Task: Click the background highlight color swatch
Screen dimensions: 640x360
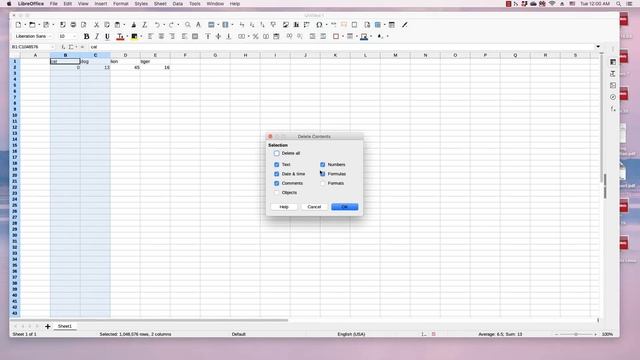Action: point(134,36)
